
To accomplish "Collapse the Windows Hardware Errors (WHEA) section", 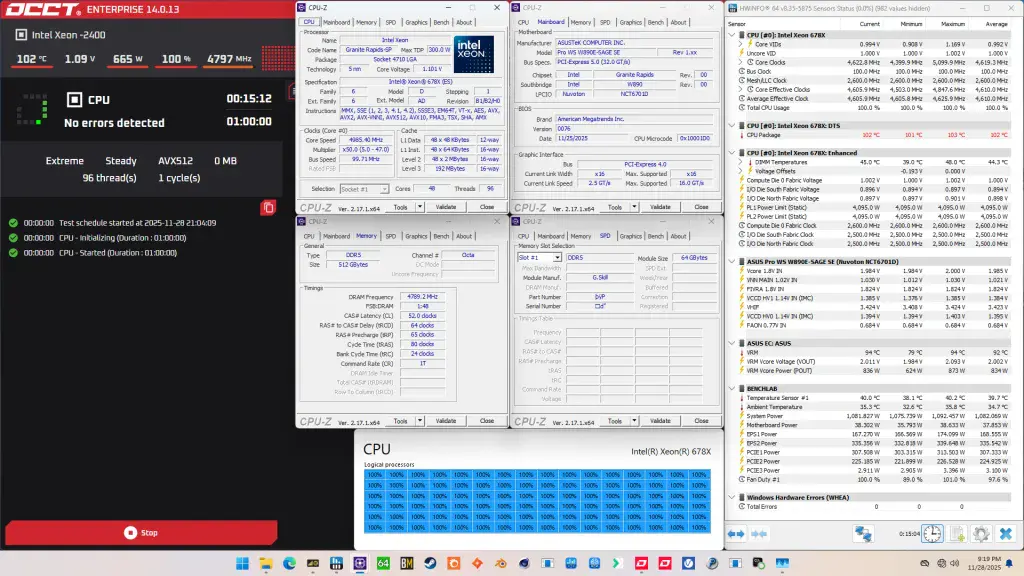I will point(731,497).
